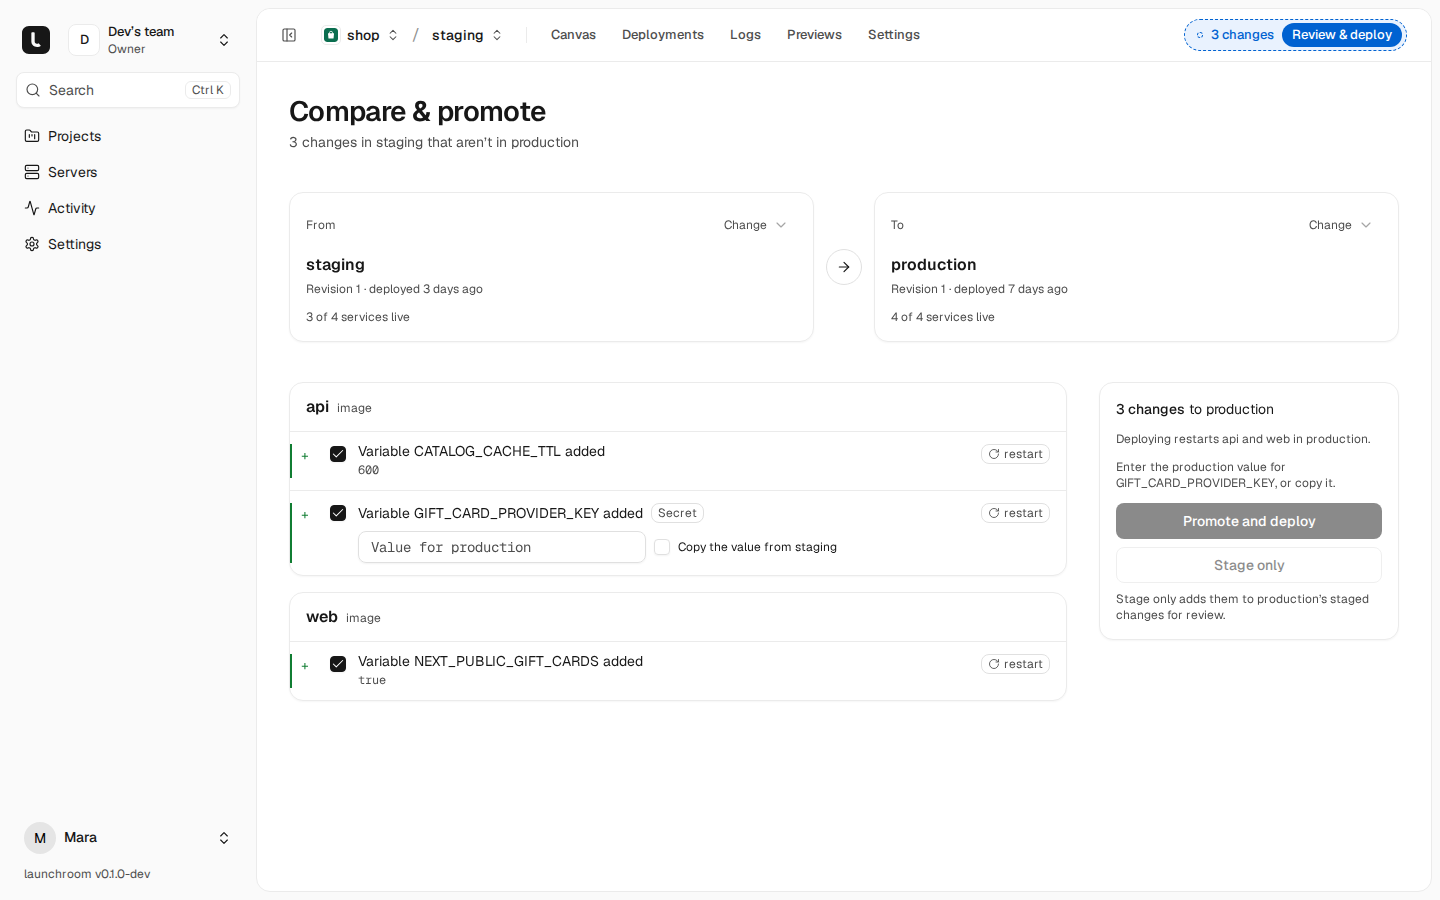Click the launchroom v0.1.0-dev version text
Screen dimensions: 1440x900
[x=87, y=874]
